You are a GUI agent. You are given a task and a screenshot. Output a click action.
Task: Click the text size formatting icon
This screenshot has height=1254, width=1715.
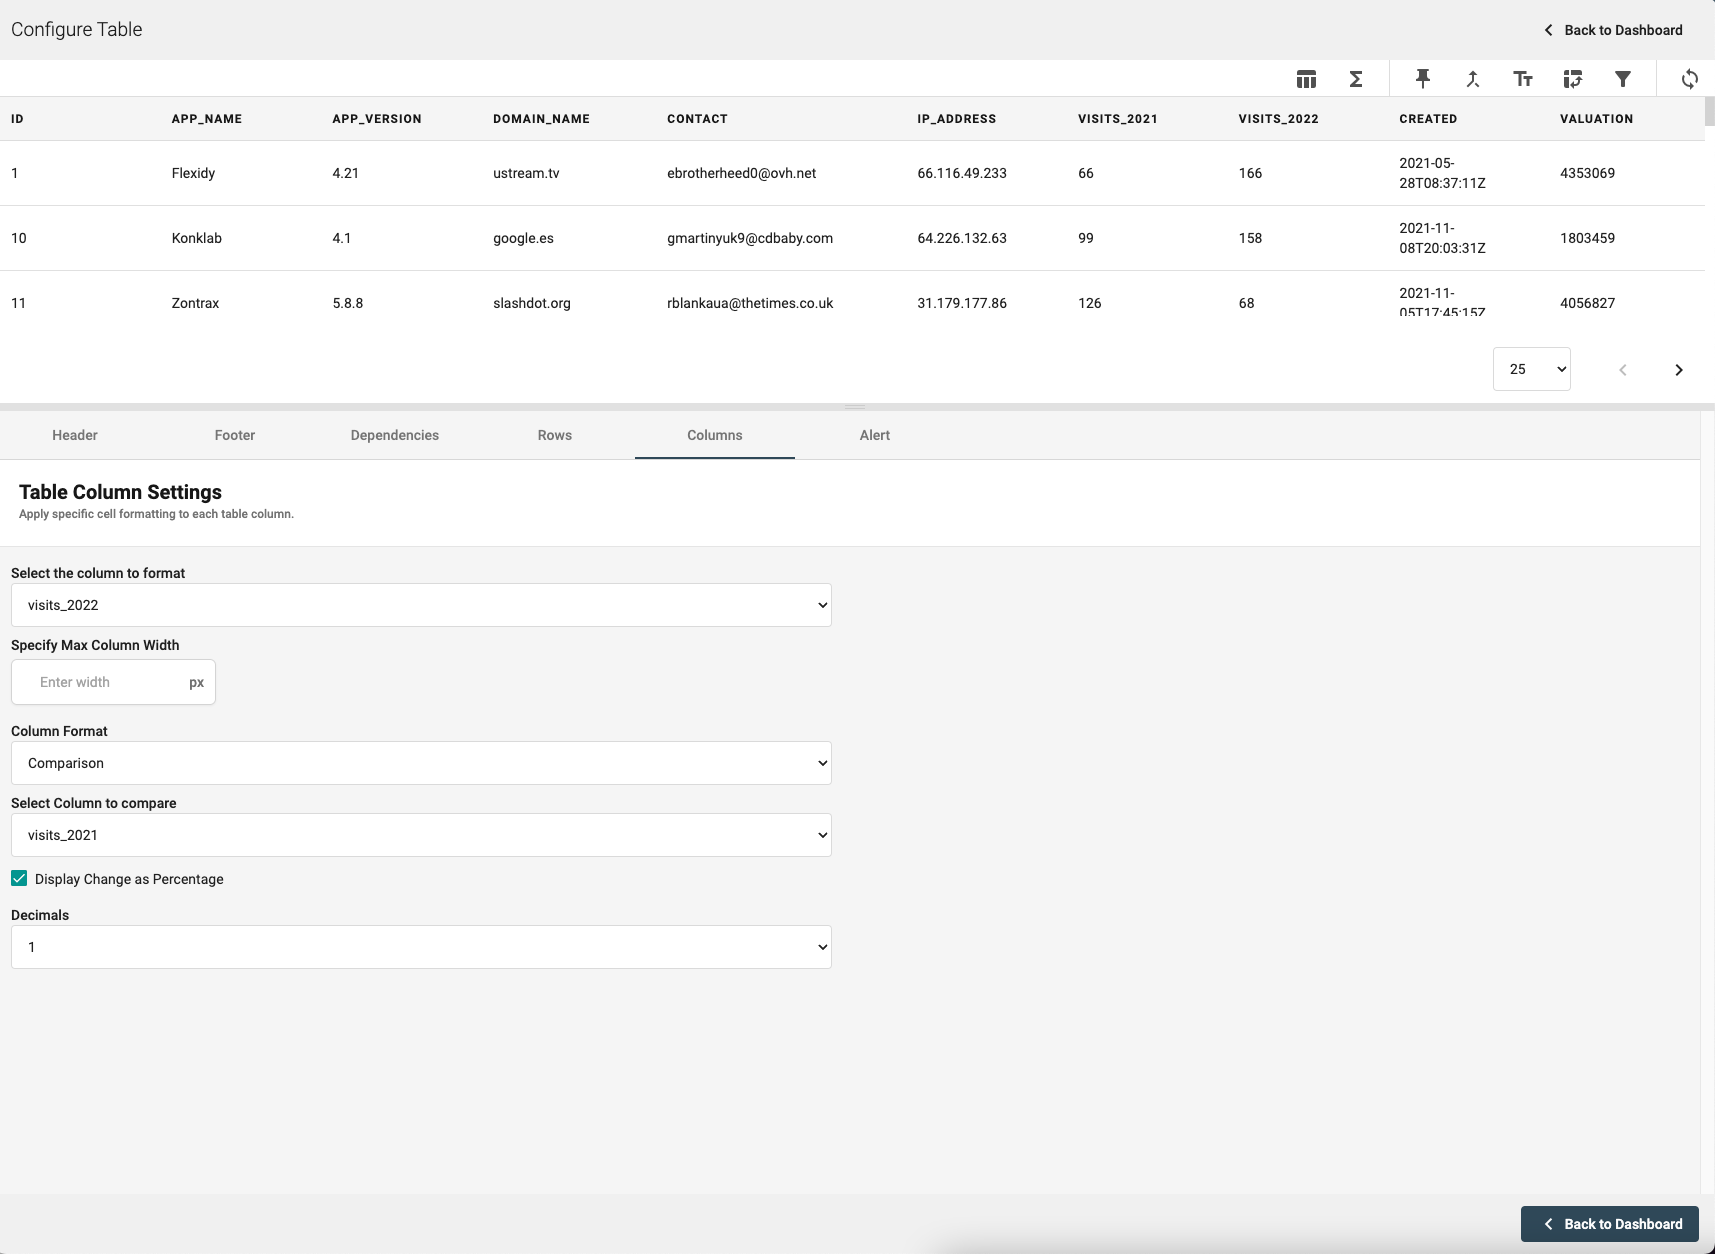1522,79
